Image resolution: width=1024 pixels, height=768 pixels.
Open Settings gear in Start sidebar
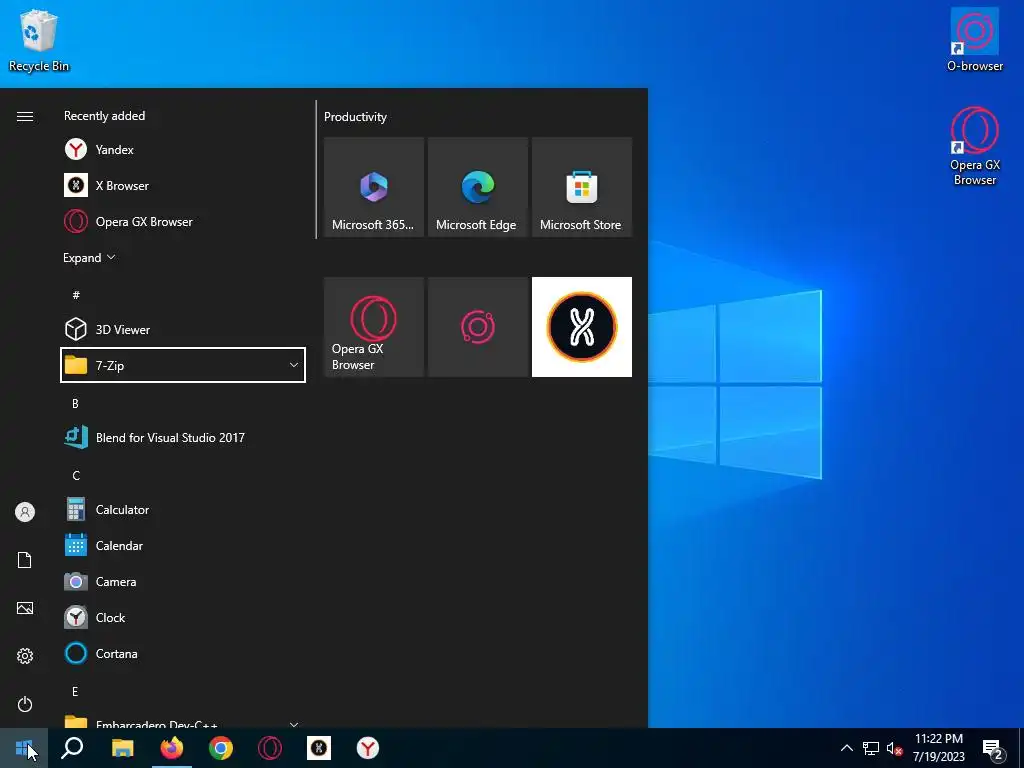pos(25,656)
